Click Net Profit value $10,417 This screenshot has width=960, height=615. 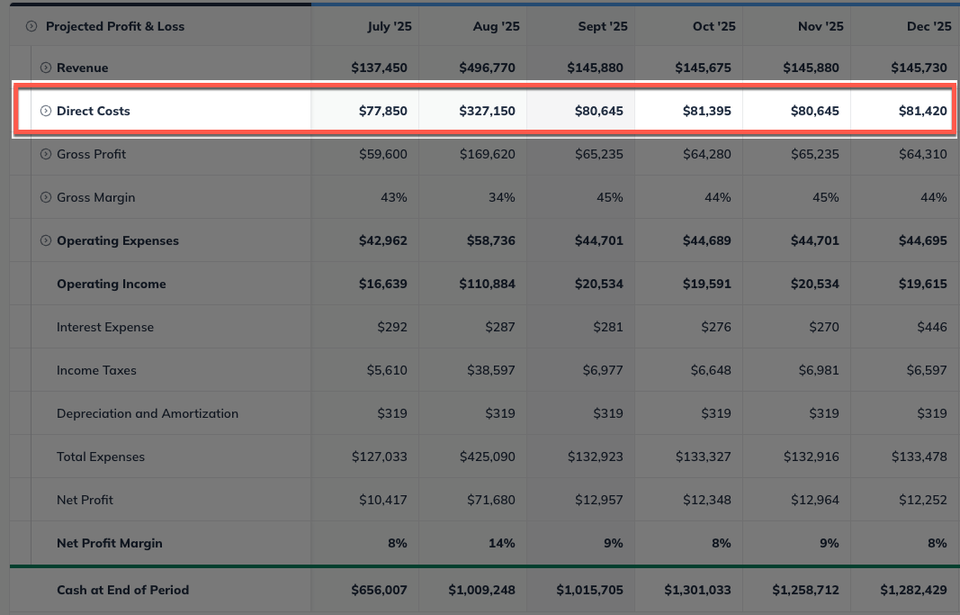383,500
